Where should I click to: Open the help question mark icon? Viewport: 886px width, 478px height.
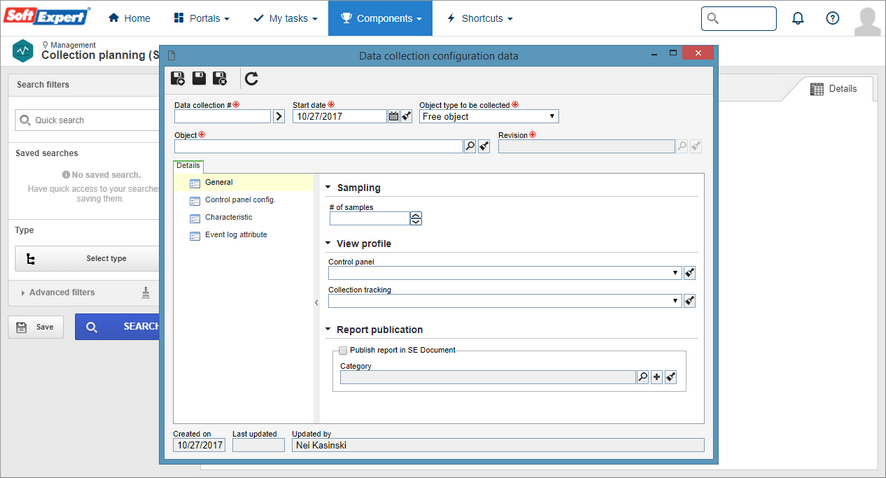832,18
